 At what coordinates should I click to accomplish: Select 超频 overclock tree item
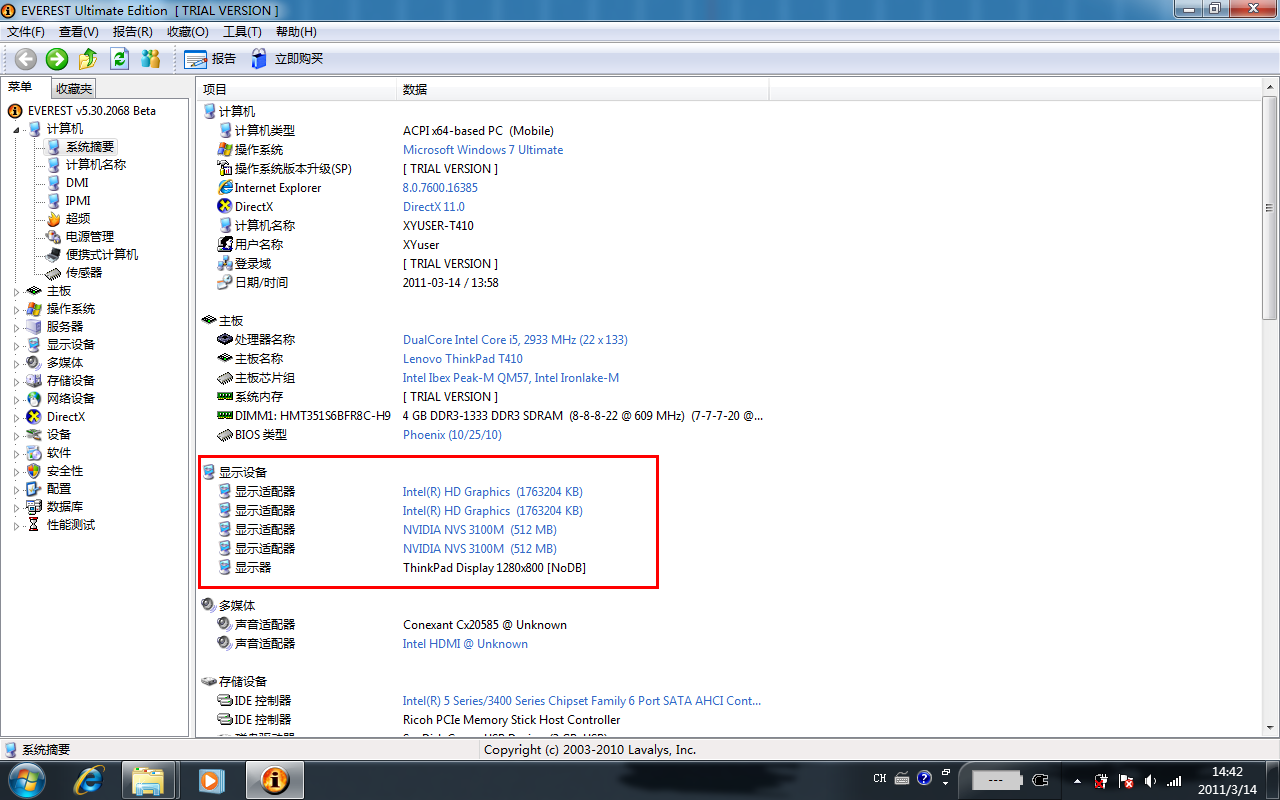coord(78,219)
